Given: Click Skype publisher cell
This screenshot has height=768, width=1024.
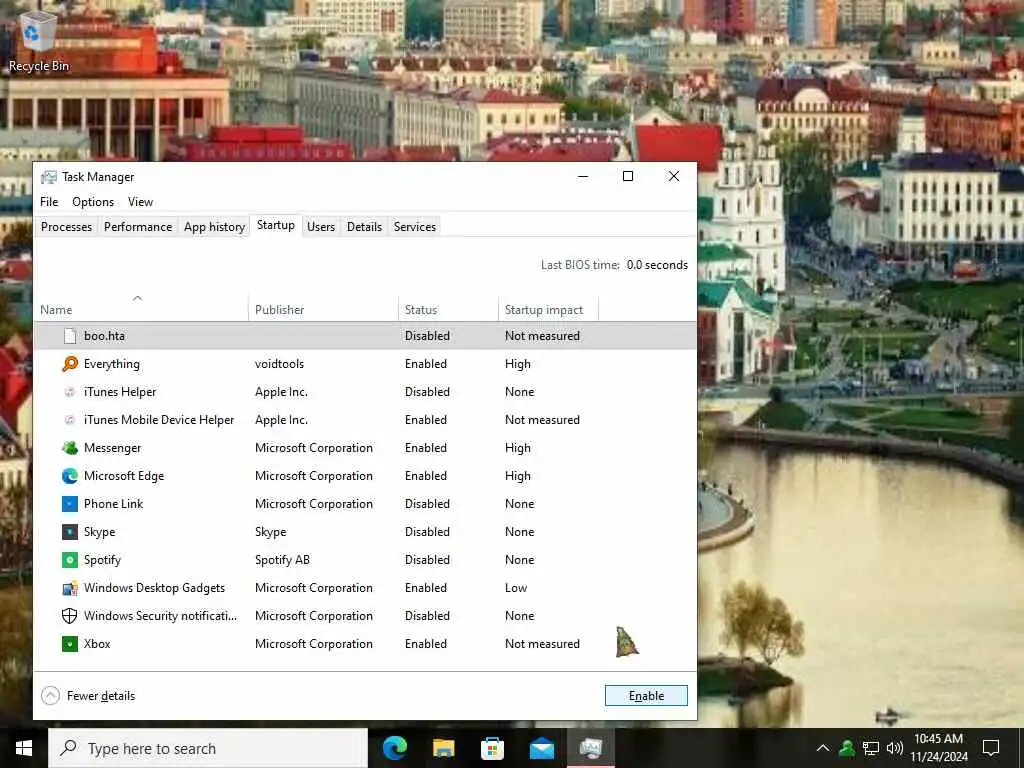Looking at the screenshot, I should (x=270, y=532).
